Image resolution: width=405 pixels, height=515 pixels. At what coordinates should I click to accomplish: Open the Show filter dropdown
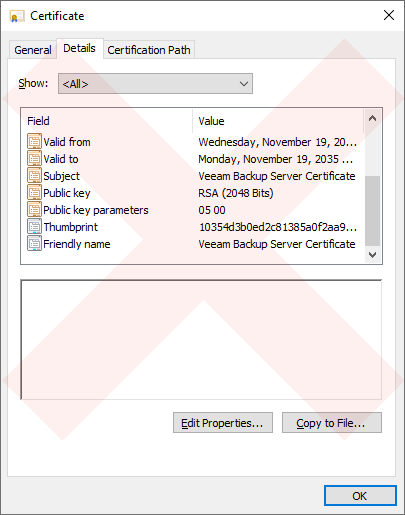155,84
